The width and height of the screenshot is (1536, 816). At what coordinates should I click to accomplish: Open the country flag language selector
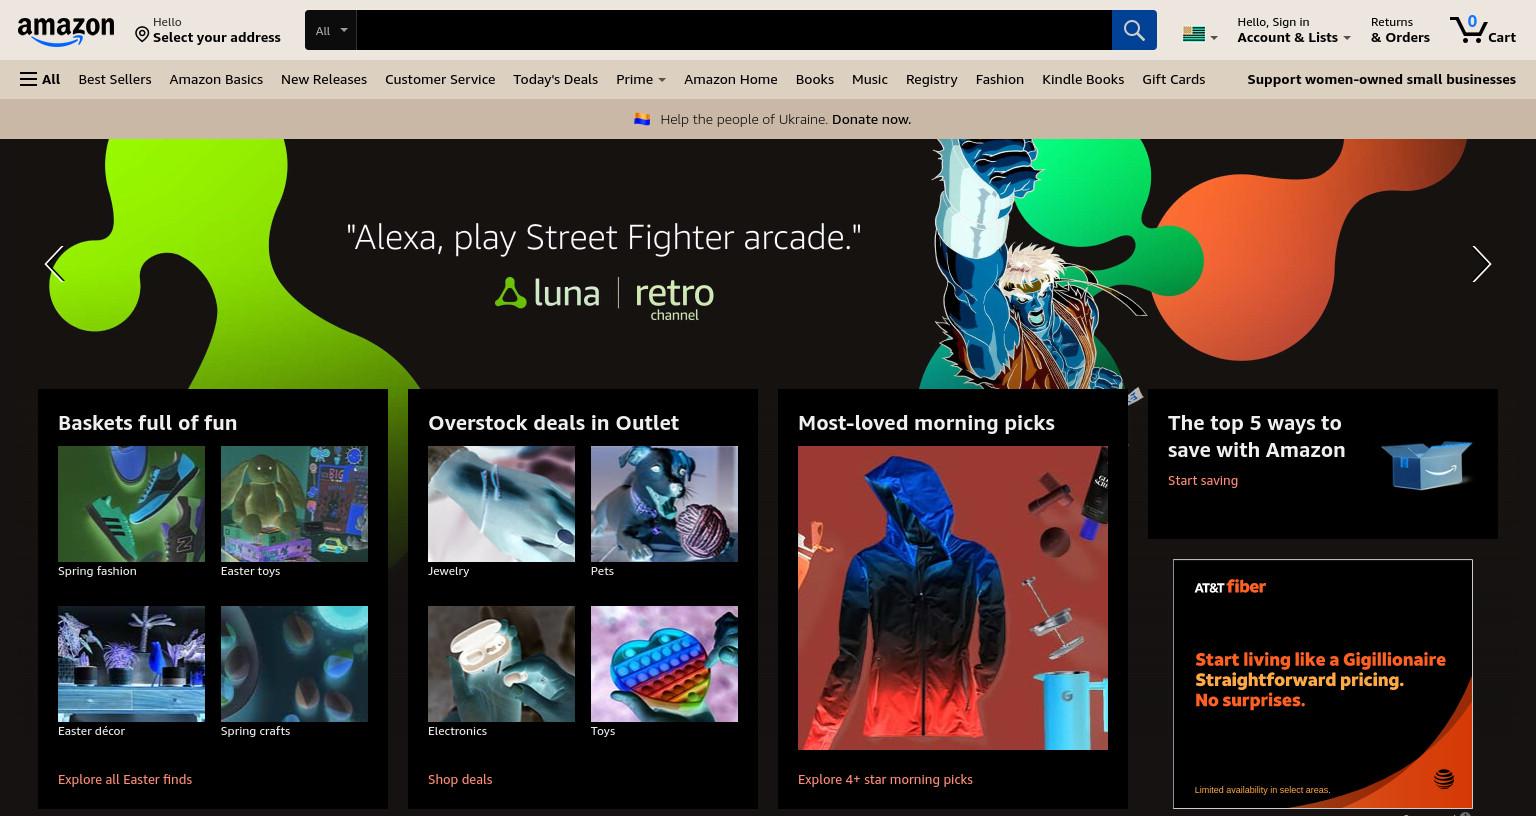pos(1199,35)
